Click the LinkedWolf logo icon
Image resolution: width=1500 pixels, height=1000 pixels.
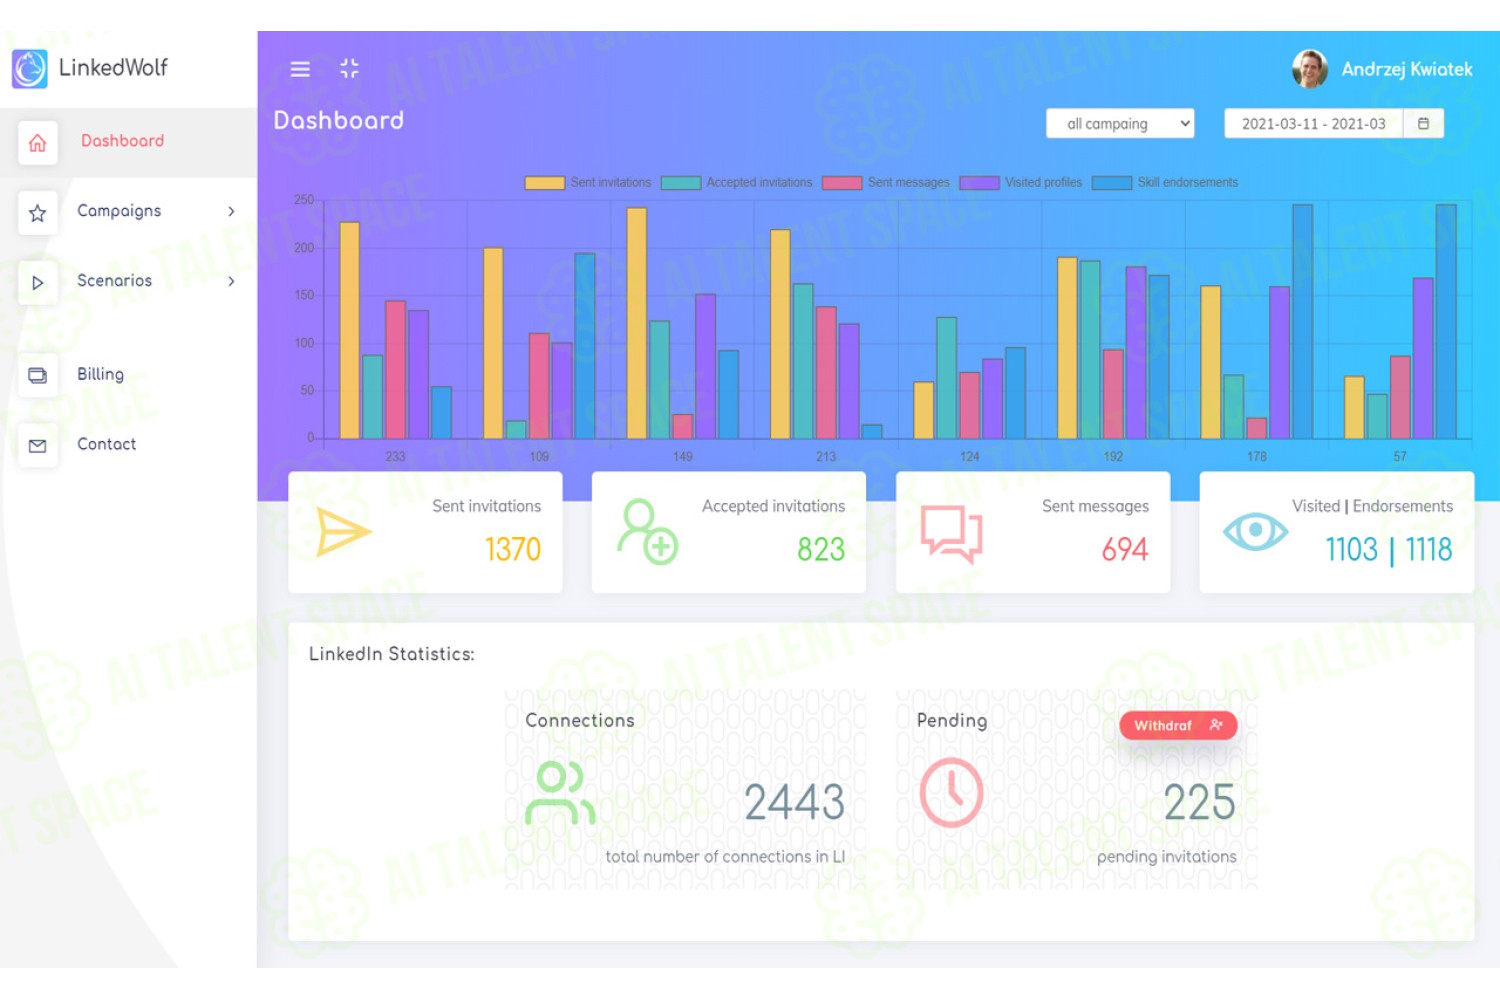coord(30,69)
